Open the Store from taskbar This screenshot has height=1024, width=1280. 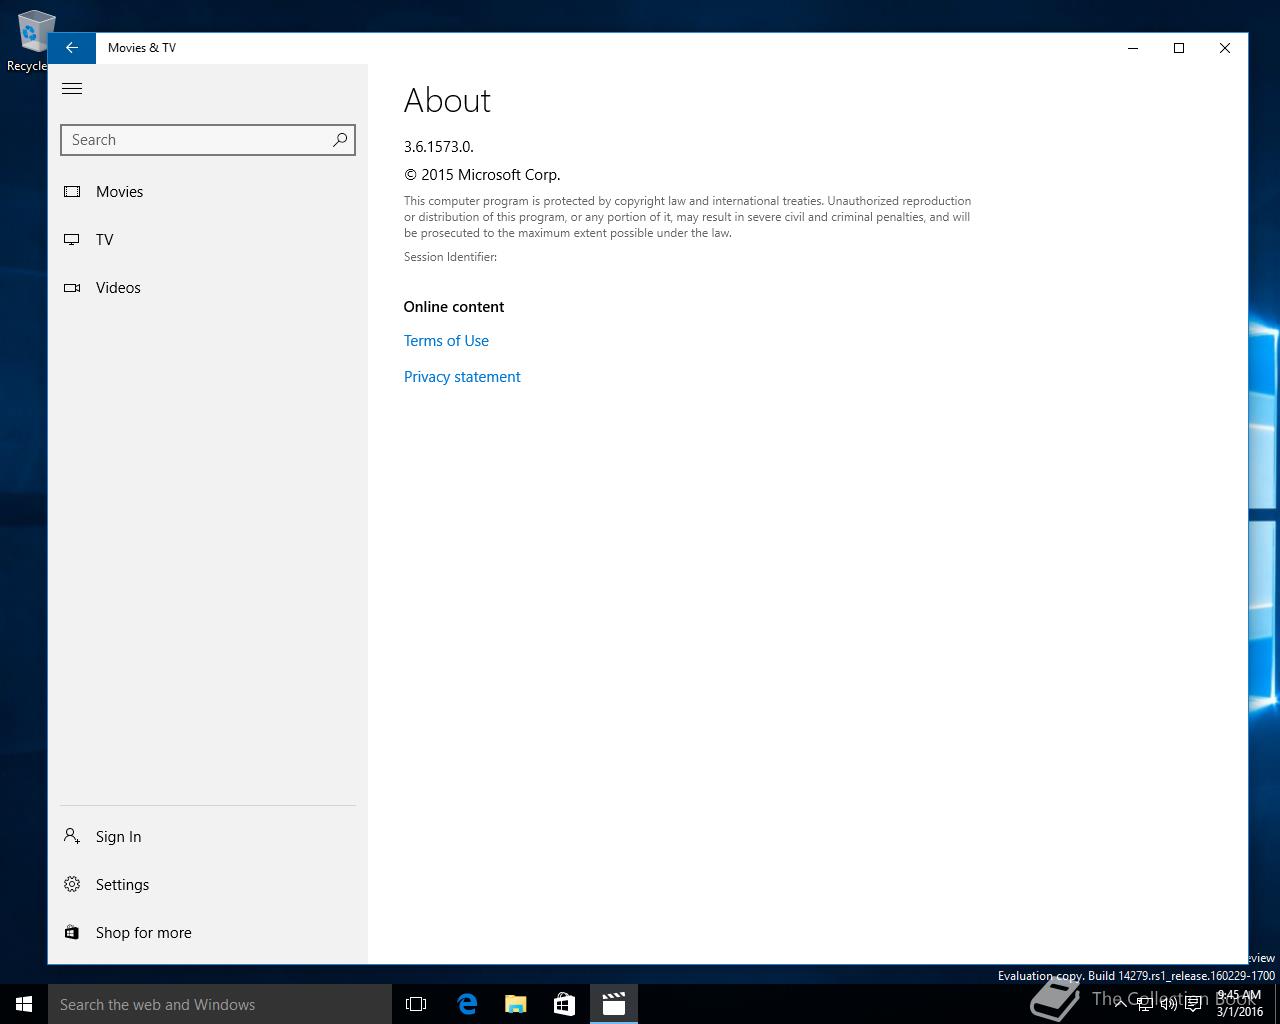(564, 1004)
